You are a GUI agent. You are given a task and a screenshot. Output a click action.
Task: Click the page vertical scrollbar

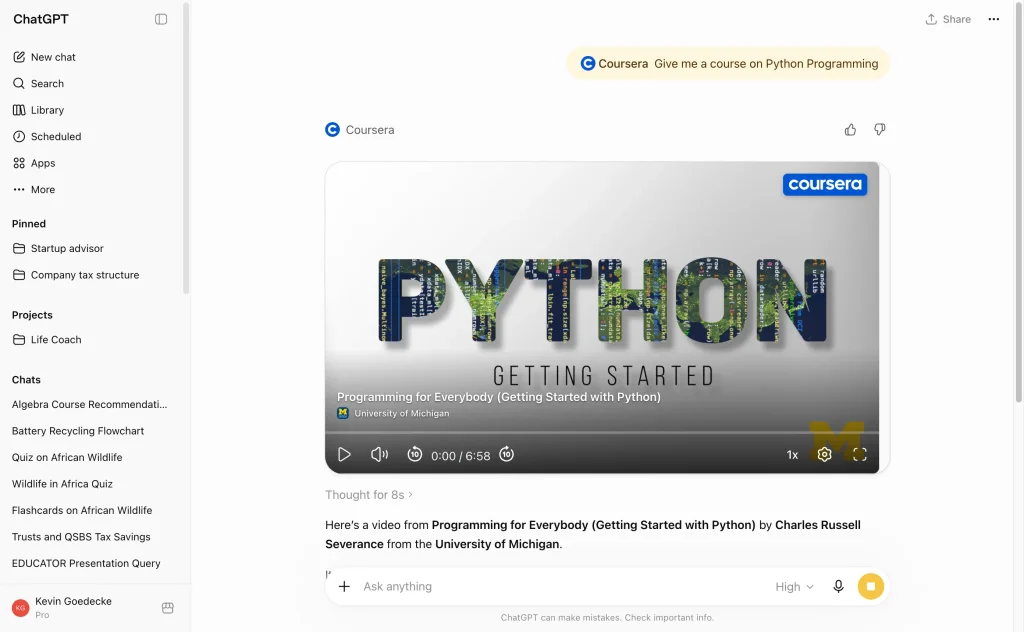click(1019, 202)
